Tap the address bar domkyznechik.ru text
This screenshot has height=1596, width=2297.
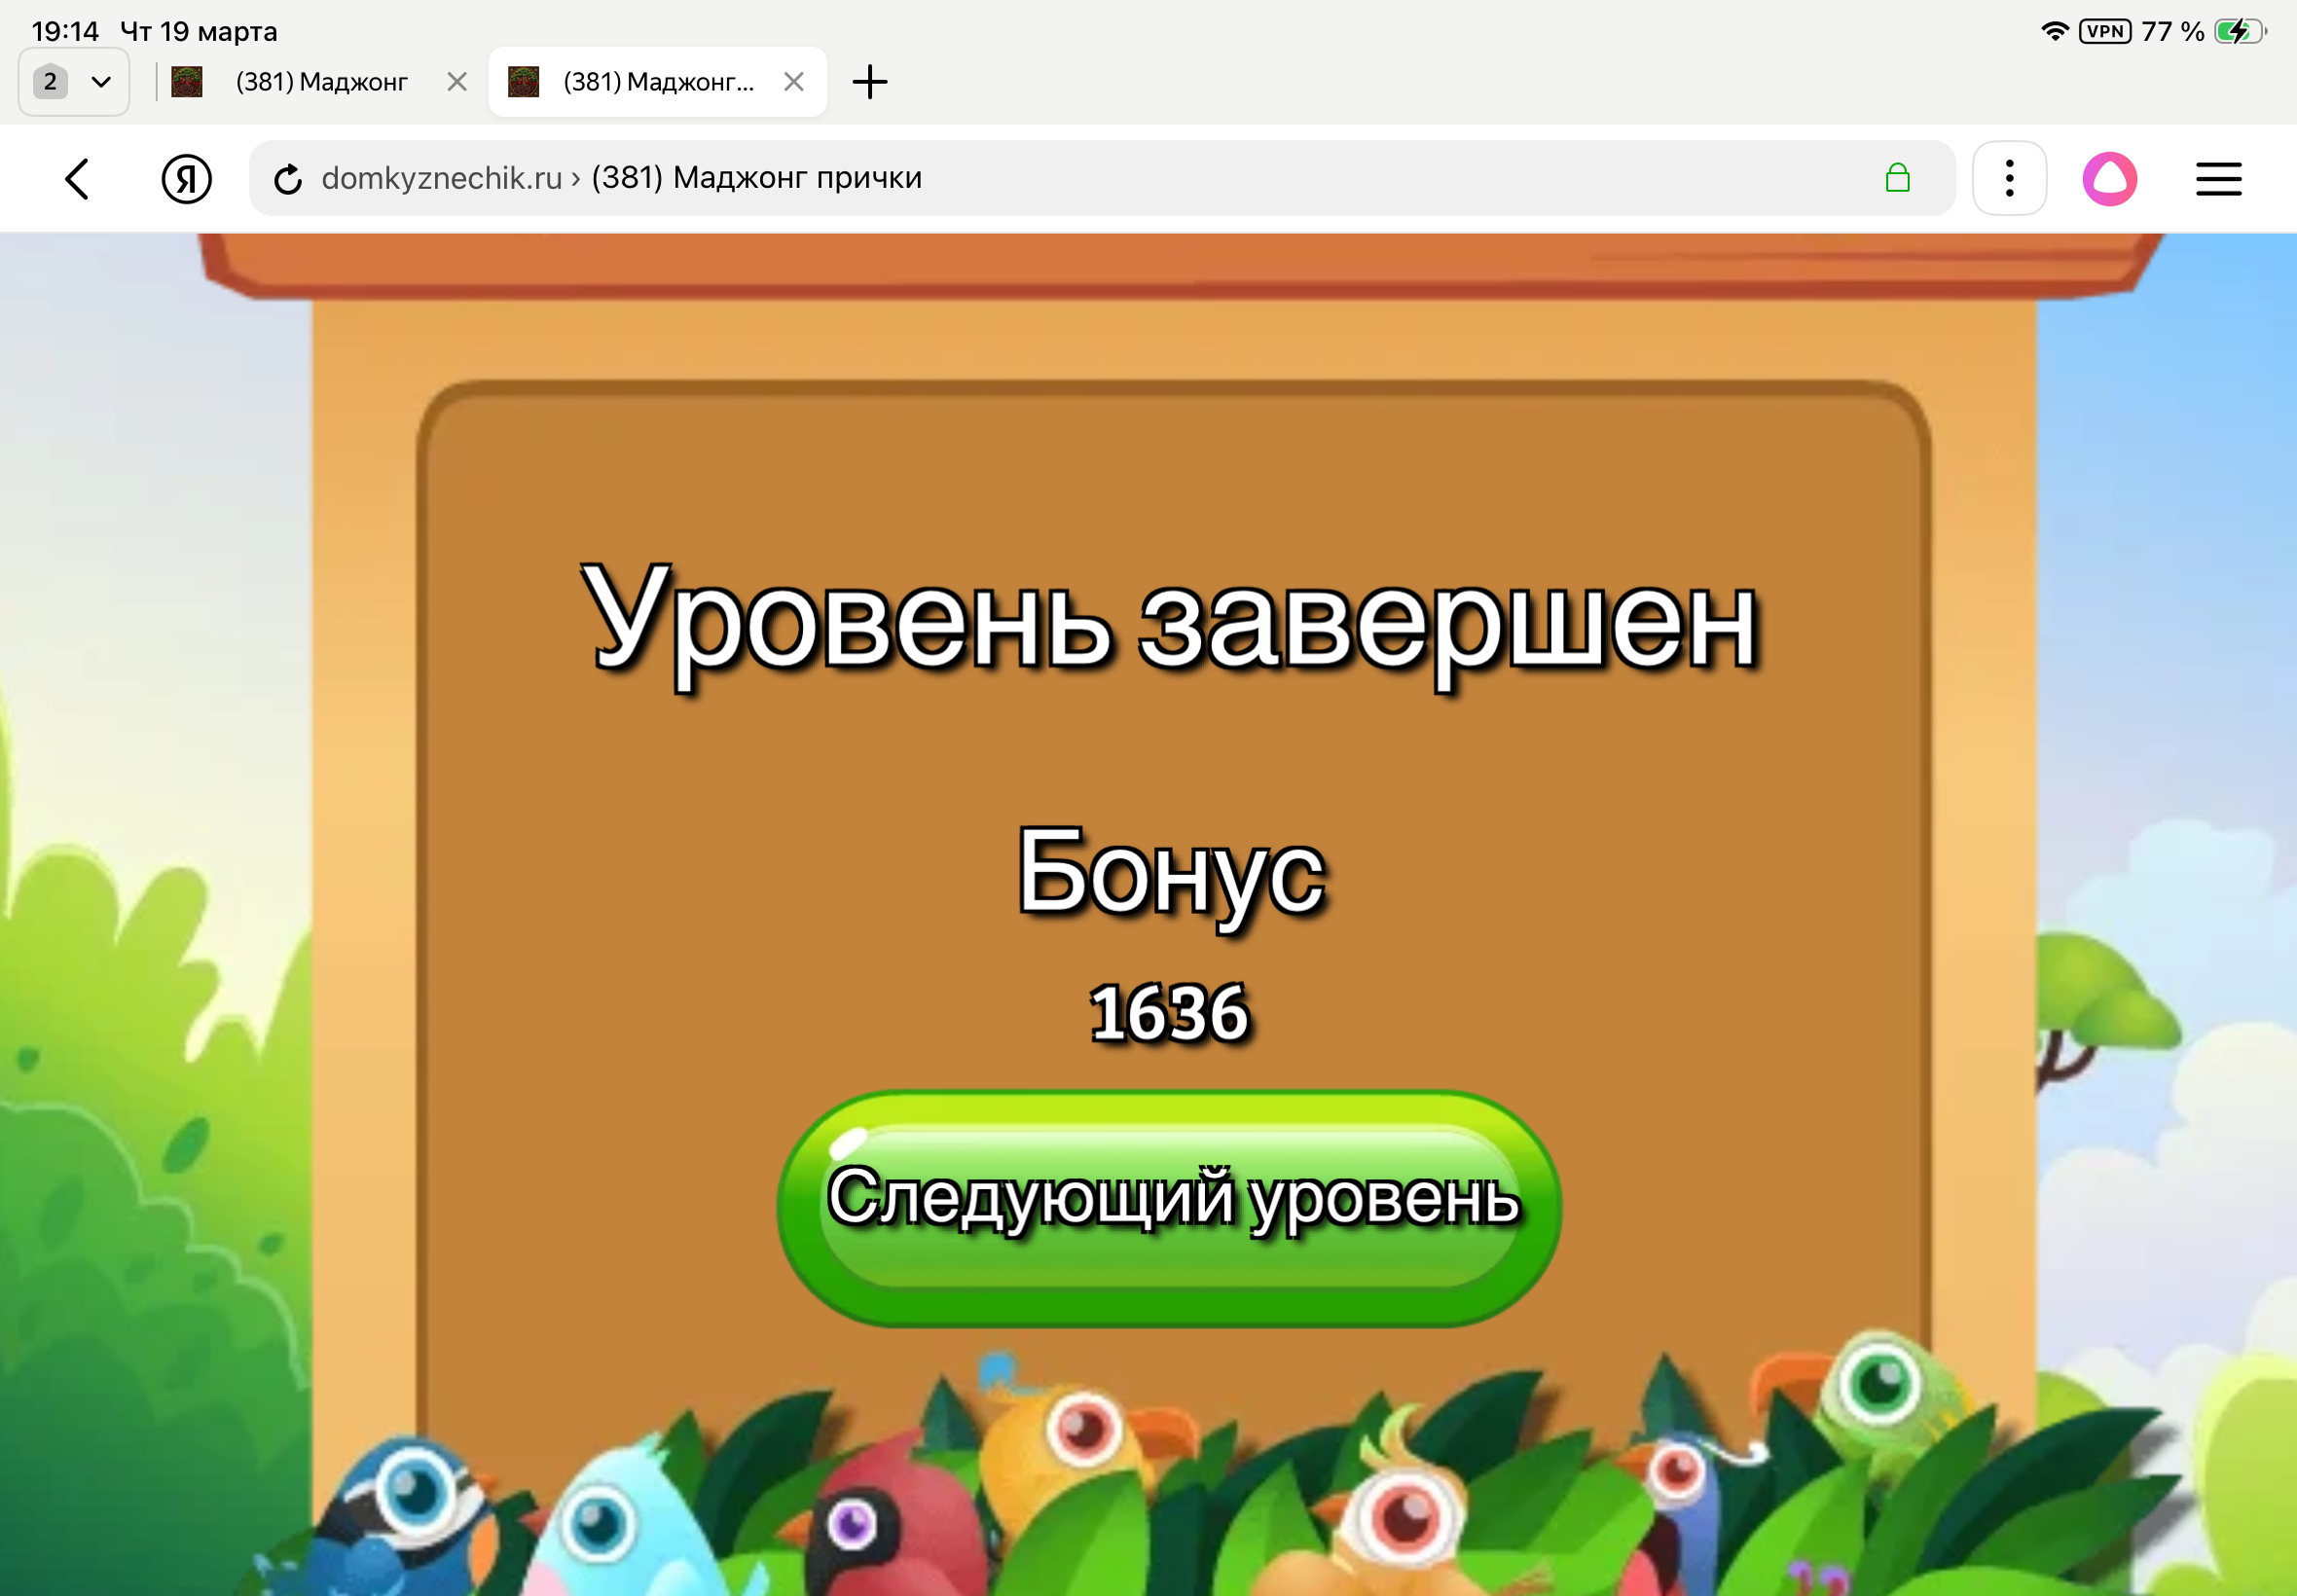[441, 179]
